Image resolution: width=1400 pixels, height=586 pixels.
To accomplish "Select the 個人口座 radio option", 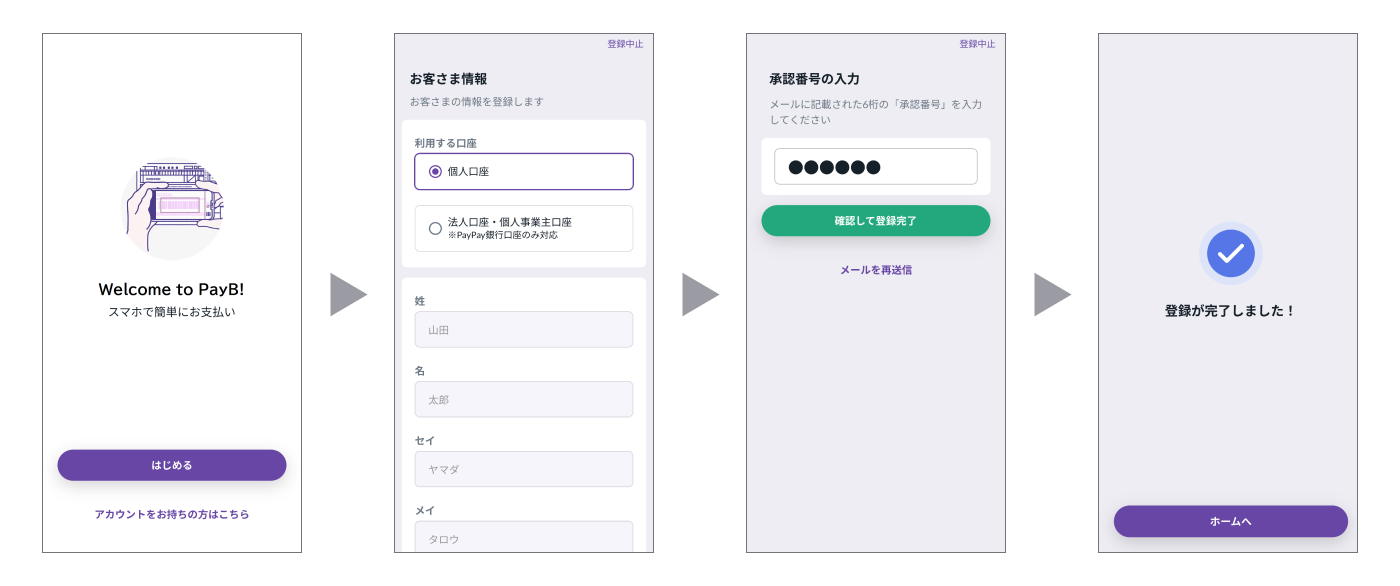I will (x=524, y=172).
